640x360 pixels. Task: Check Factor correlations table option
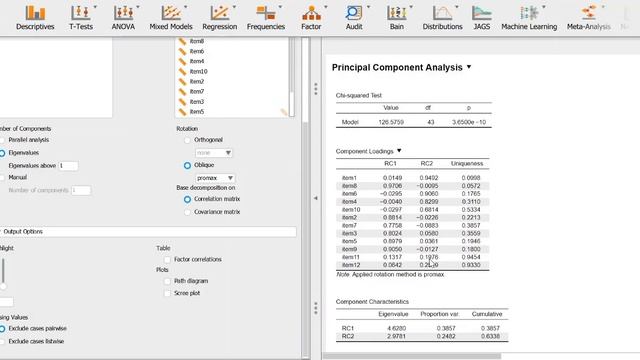pyautogui.click(x=167, y=260)
